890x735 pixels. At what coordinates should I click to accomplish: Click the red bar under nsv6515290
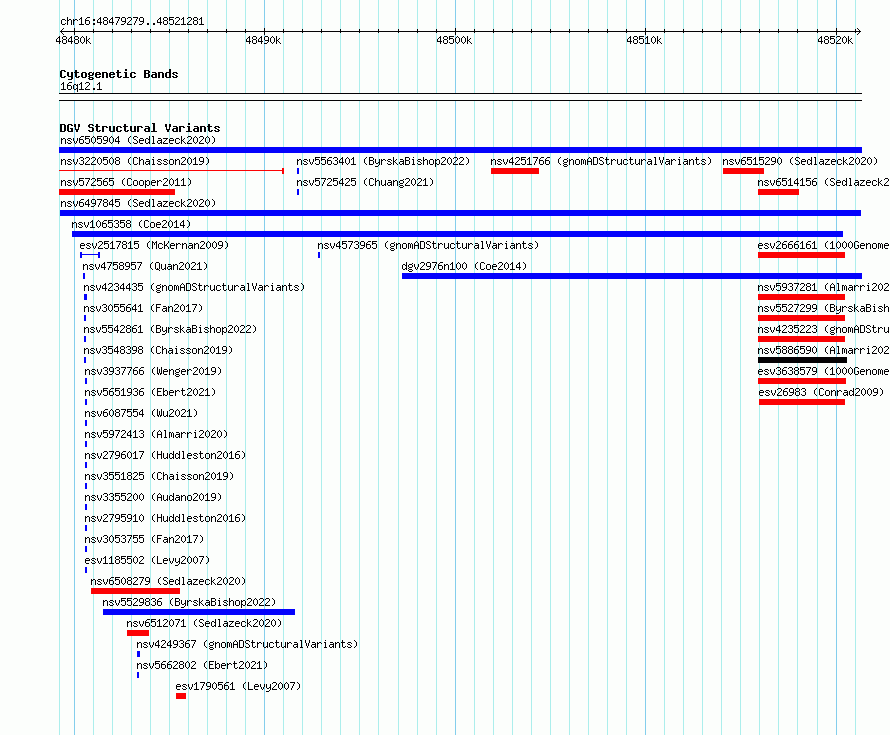744,171
